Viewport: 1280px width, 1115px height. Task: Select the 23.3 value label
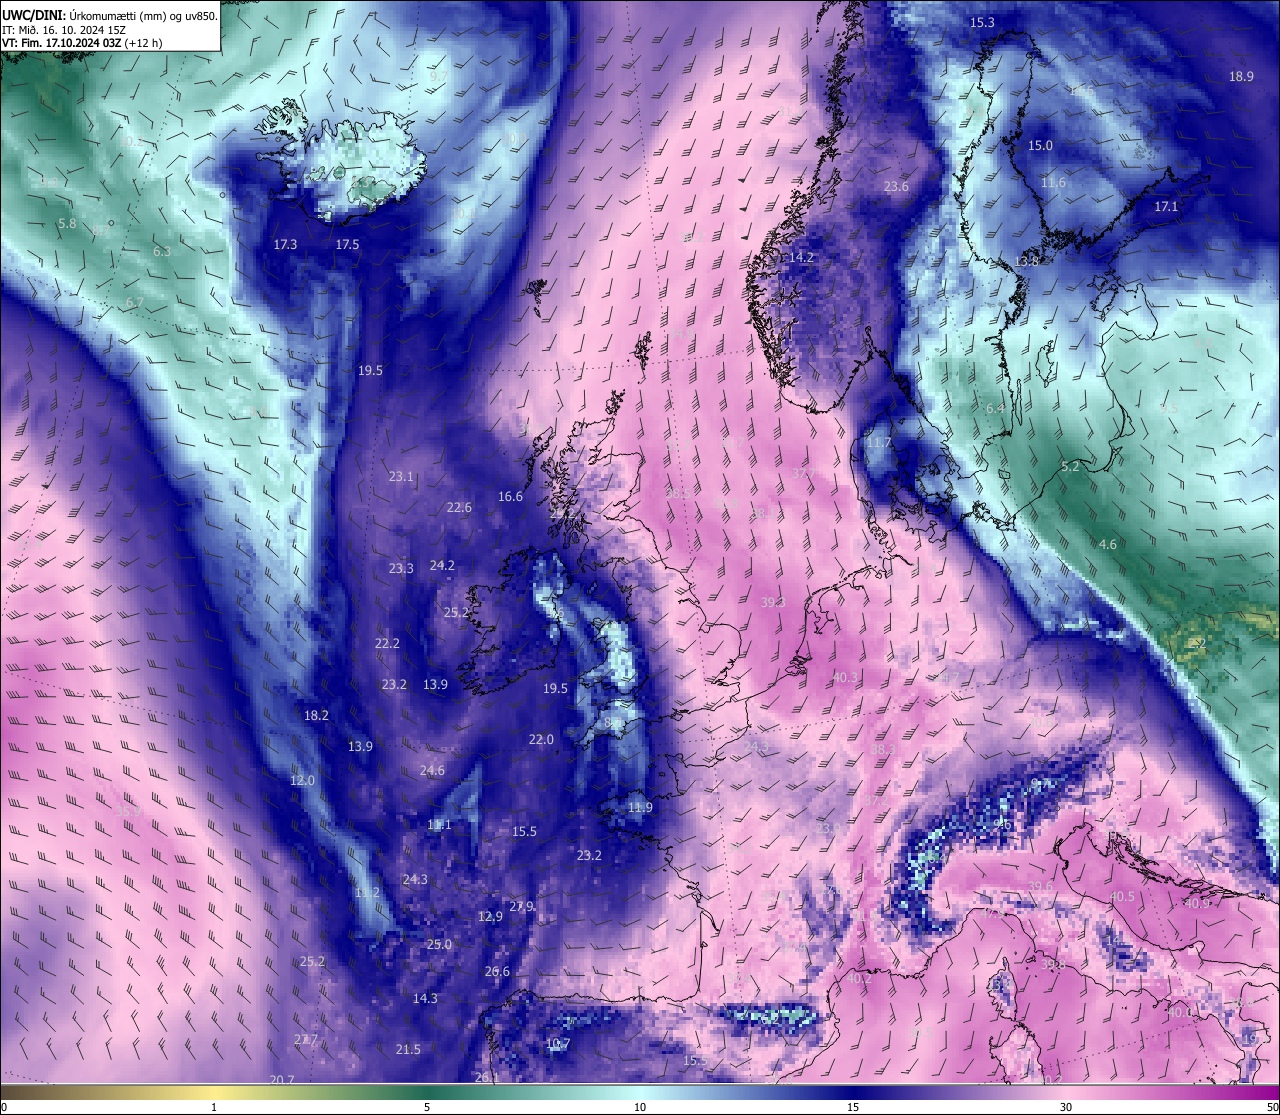pyautogui.click(x=401, y=568)
